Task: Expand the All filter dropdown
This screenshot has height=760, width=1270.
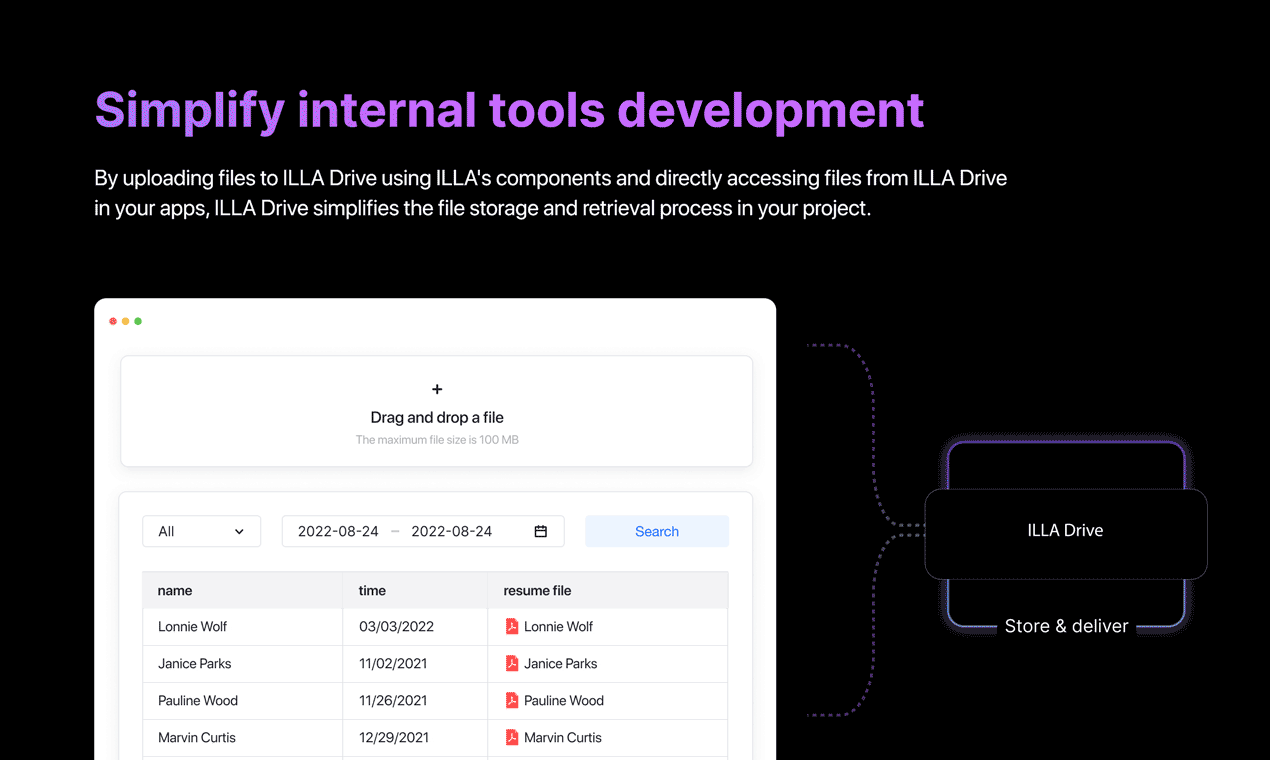Action: point(202,531)
